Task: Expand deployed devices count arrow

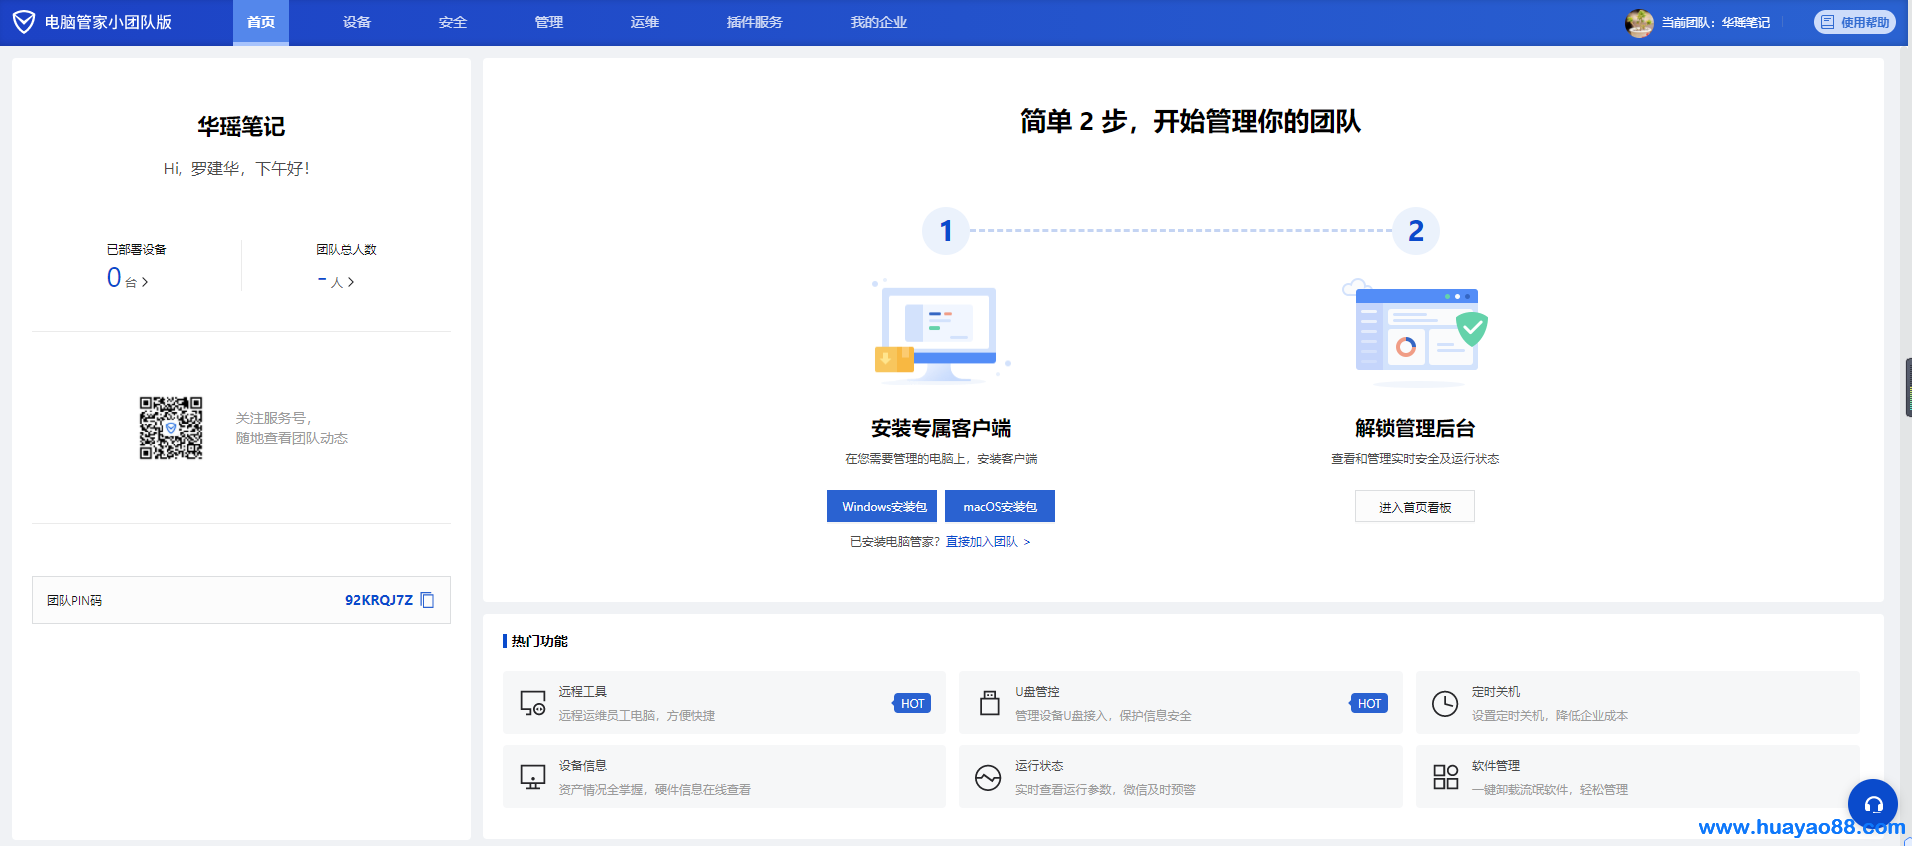Action: click(x=145, y=282)
